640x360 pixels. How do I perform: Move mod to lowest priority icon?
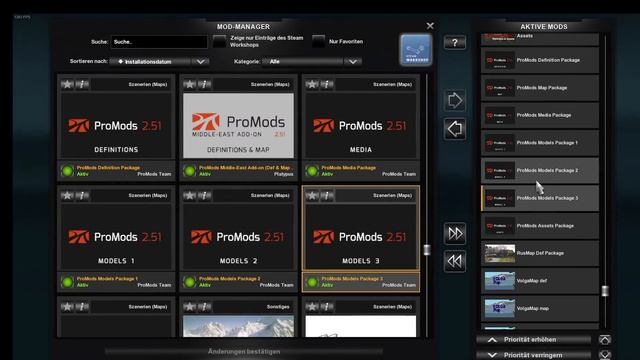tap(605, 355)
